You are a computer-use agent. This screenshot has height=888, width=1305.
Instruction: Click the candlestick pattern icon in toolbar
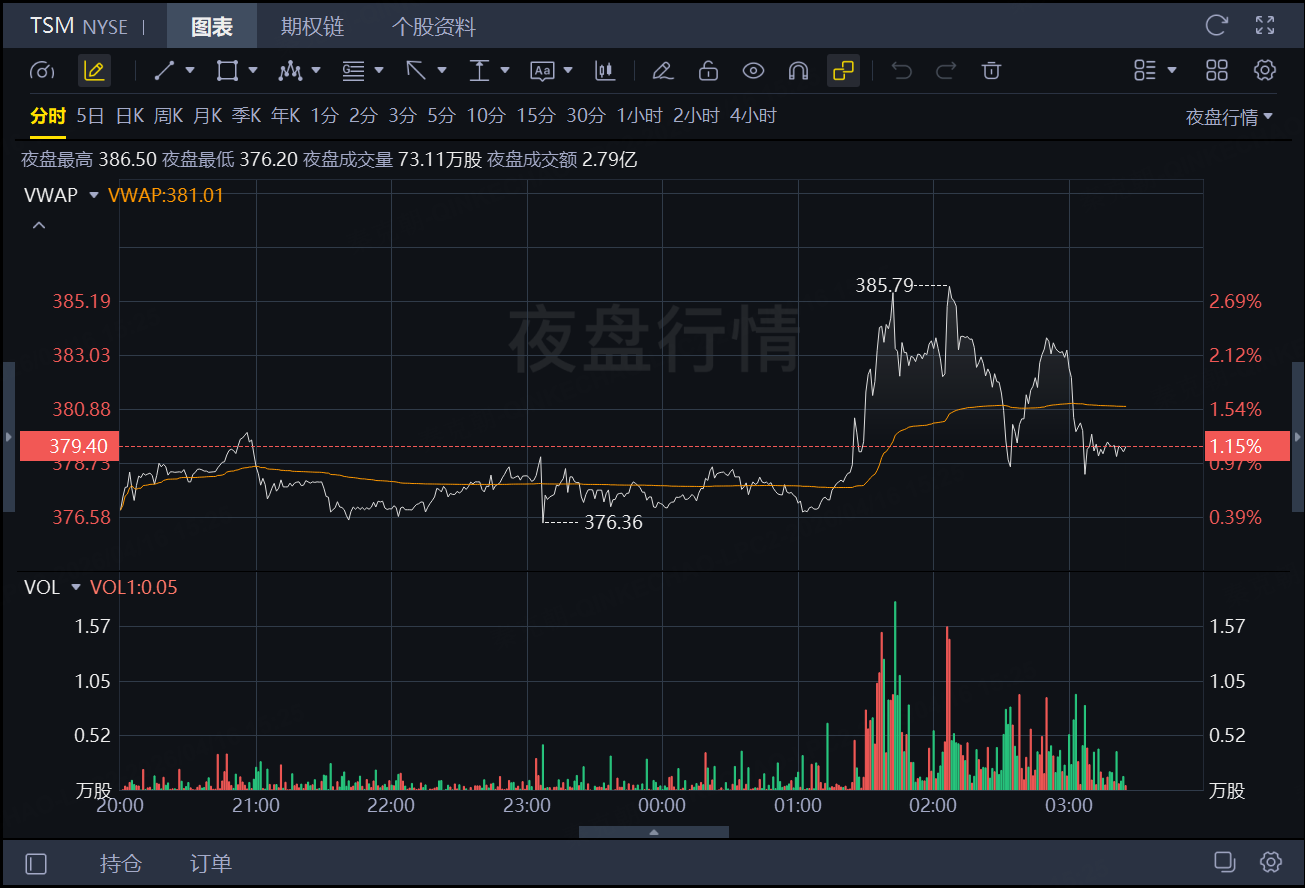604,71
